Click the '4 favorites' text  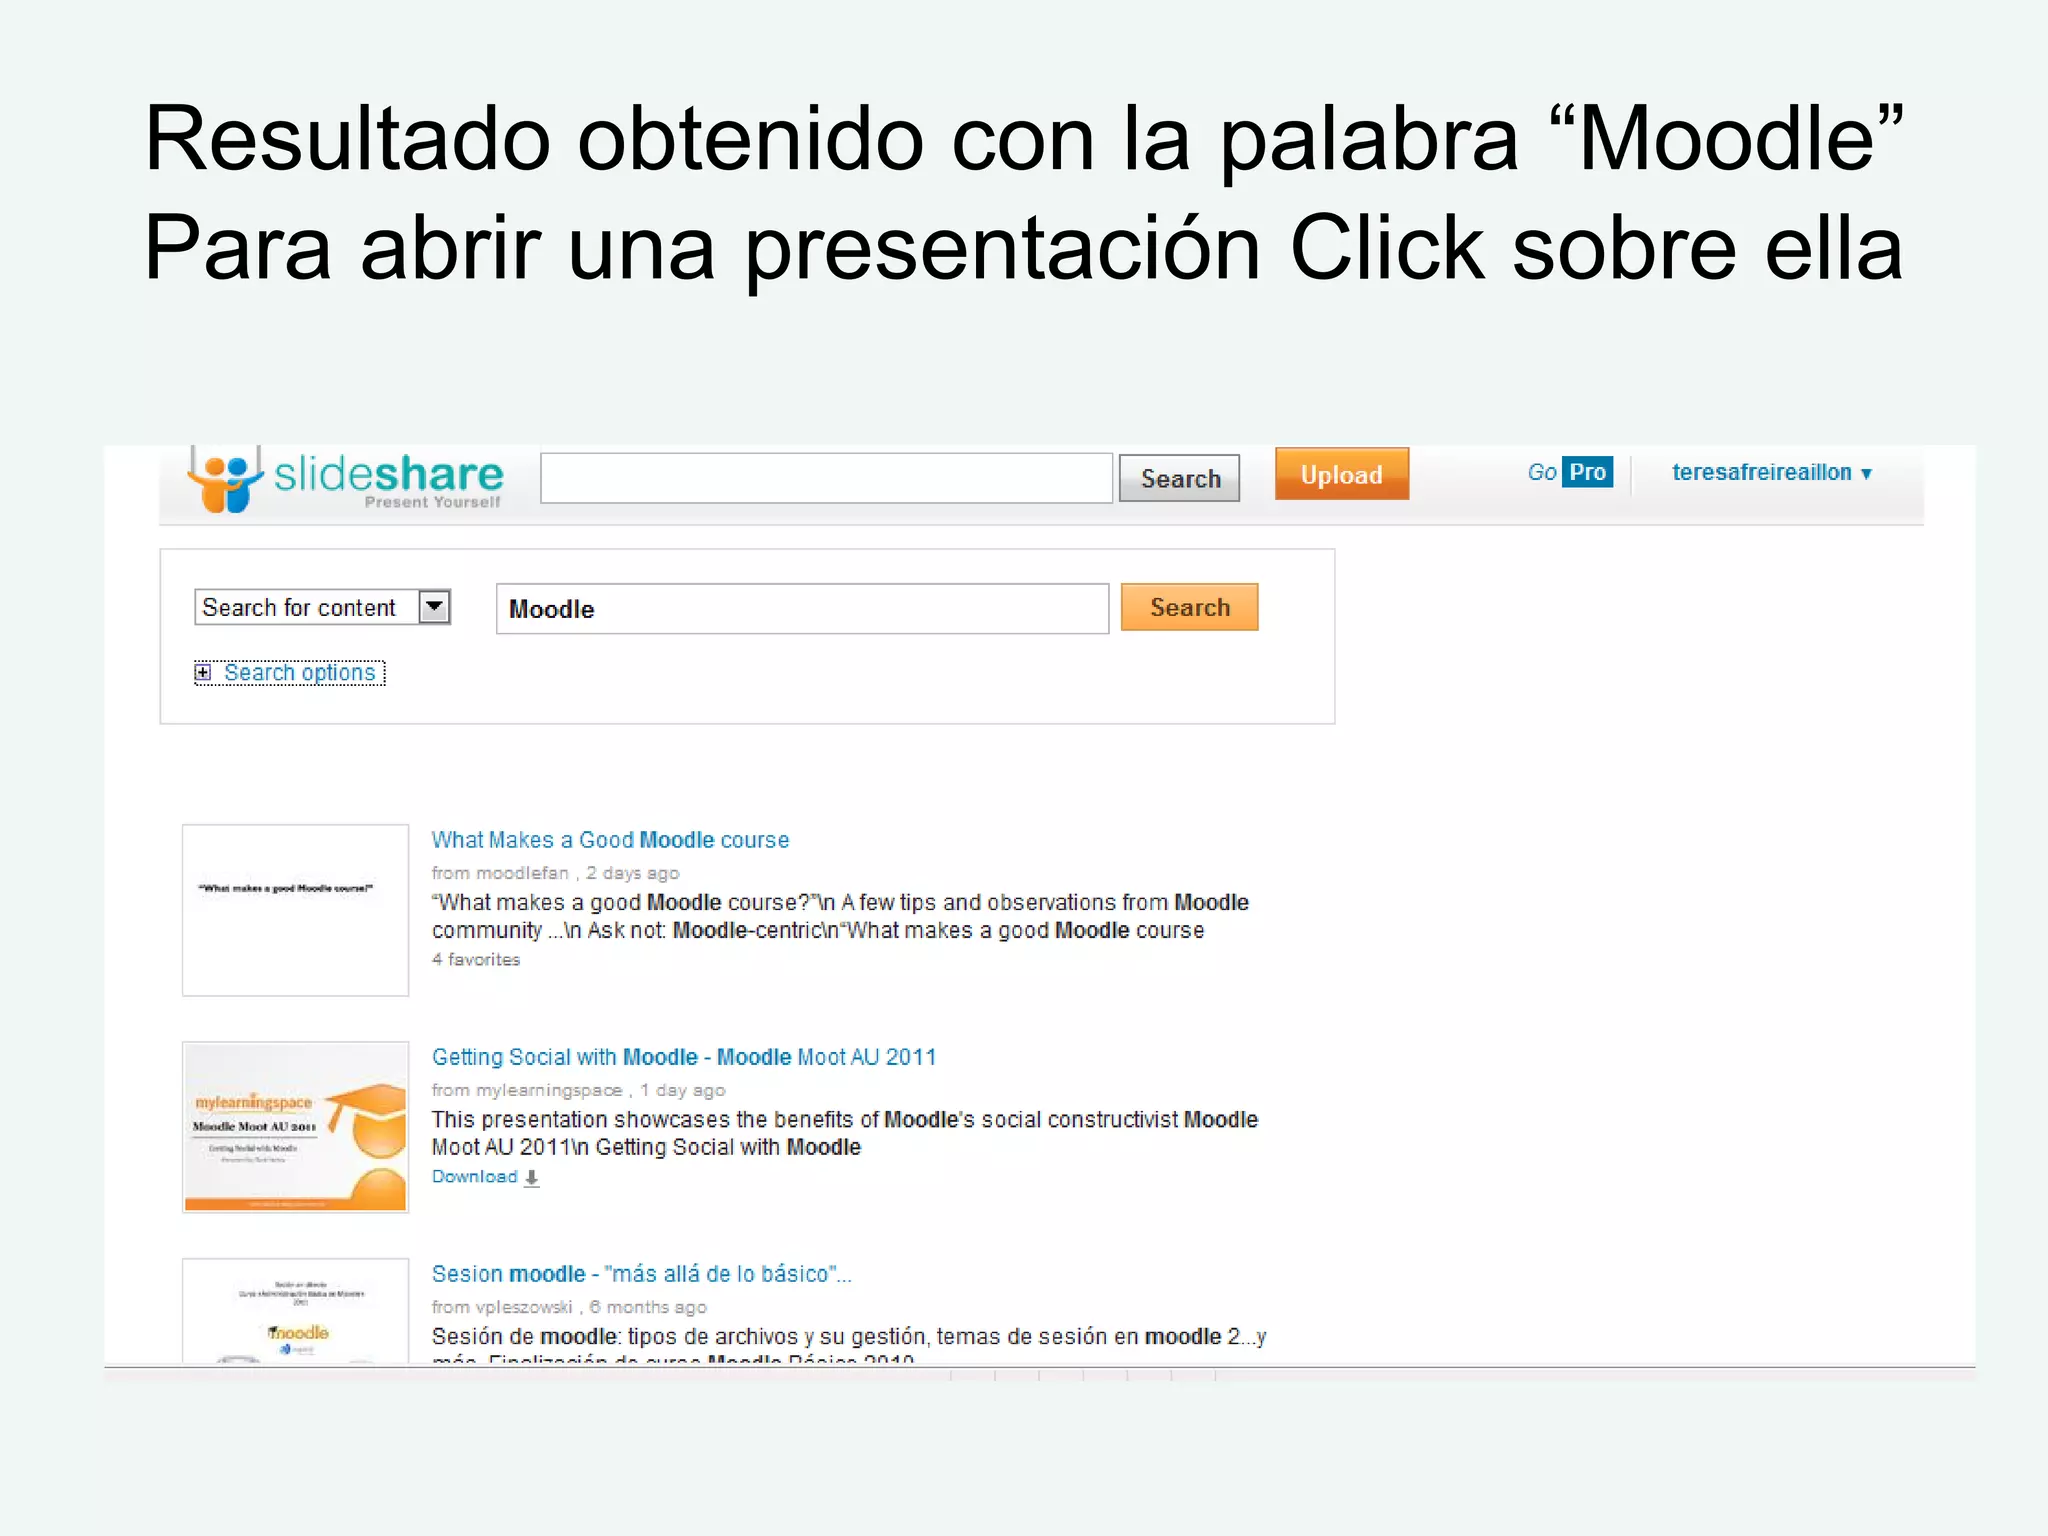click(476, 960)
